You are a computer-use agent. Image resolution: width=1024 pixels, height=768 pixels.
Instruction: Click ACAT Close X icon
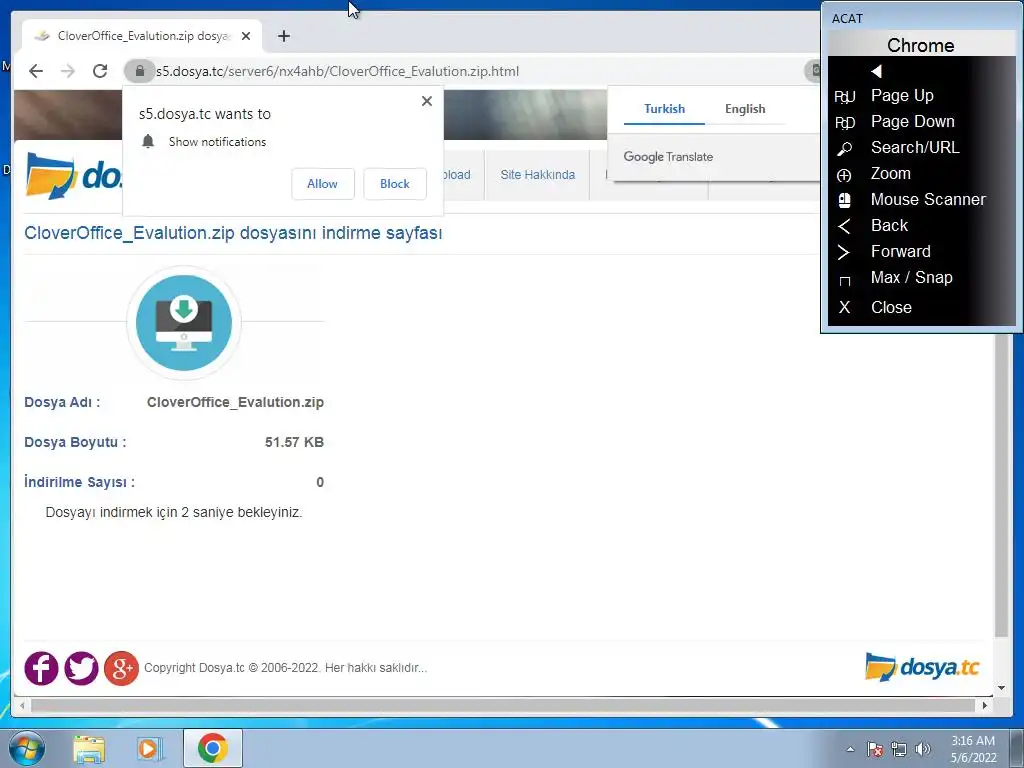click(x=844, y=307)
